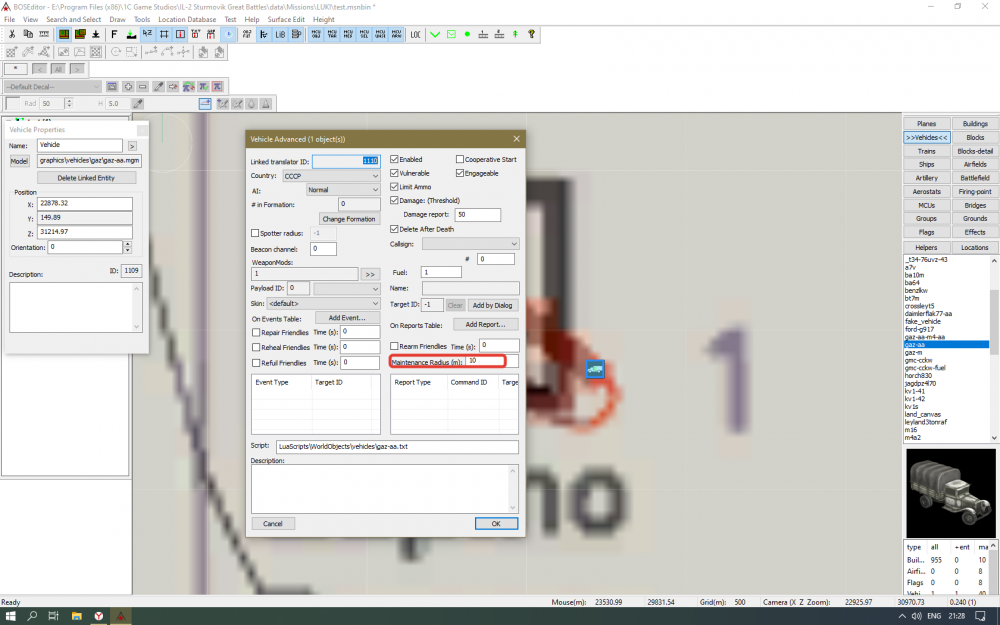Click the yellow question mark help icon

(x=531, y=34)
